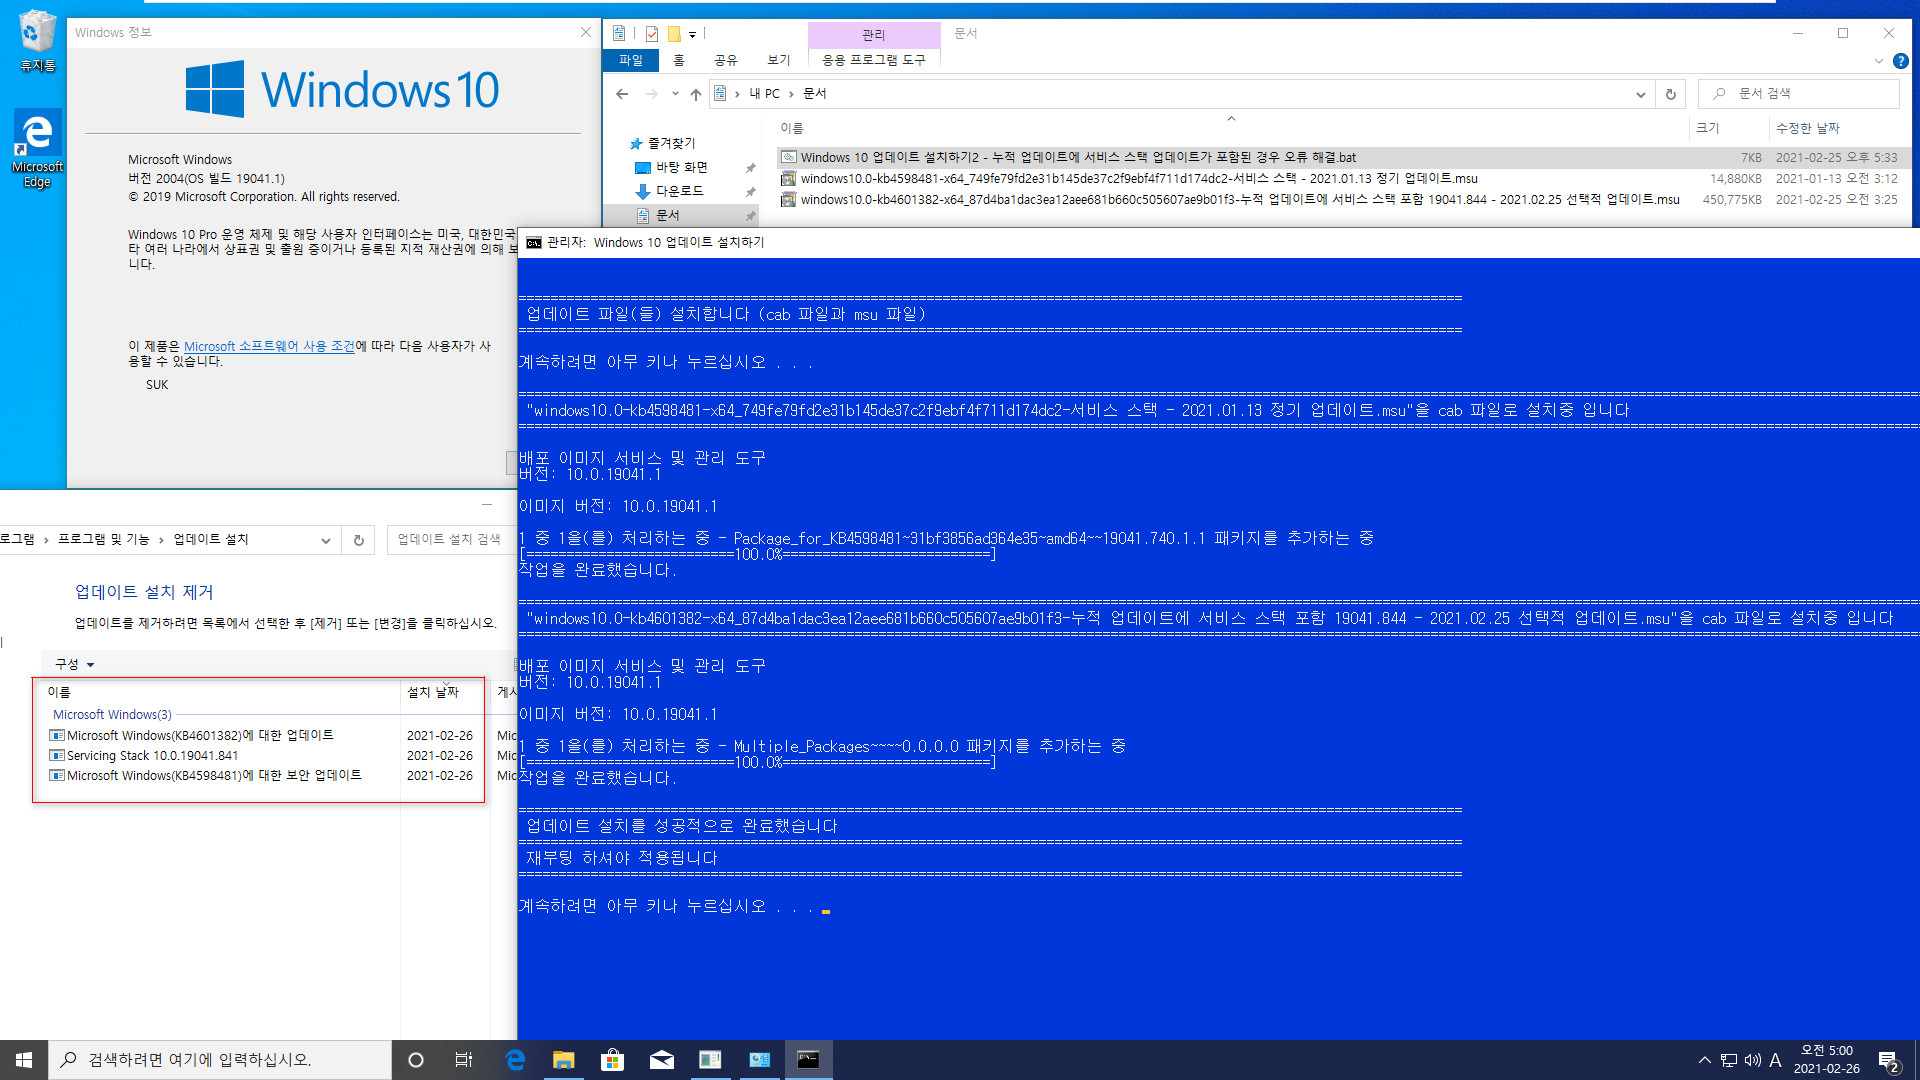Open Mail app from the taskbar
Viewport: 1920px width, 1080px height.
point(661,1060)
